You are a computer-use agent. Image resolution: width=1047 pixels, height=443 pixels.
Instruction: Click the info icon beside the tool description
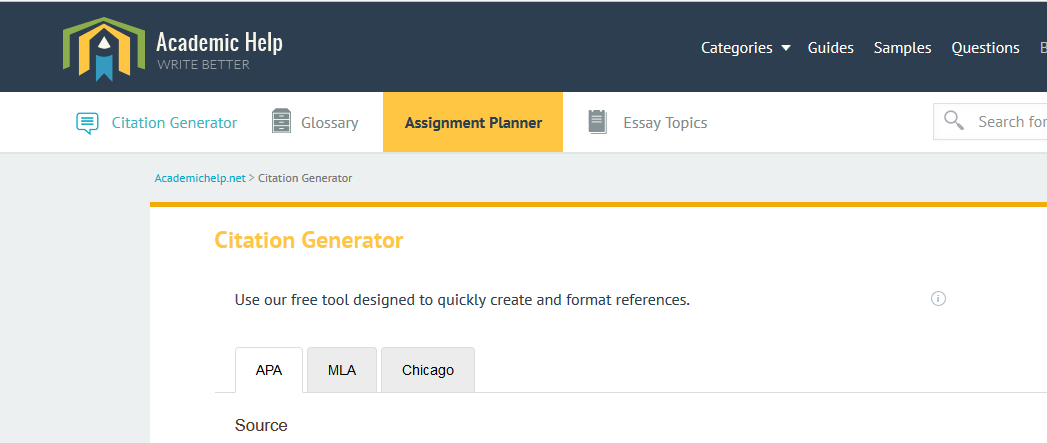(938, 299)
